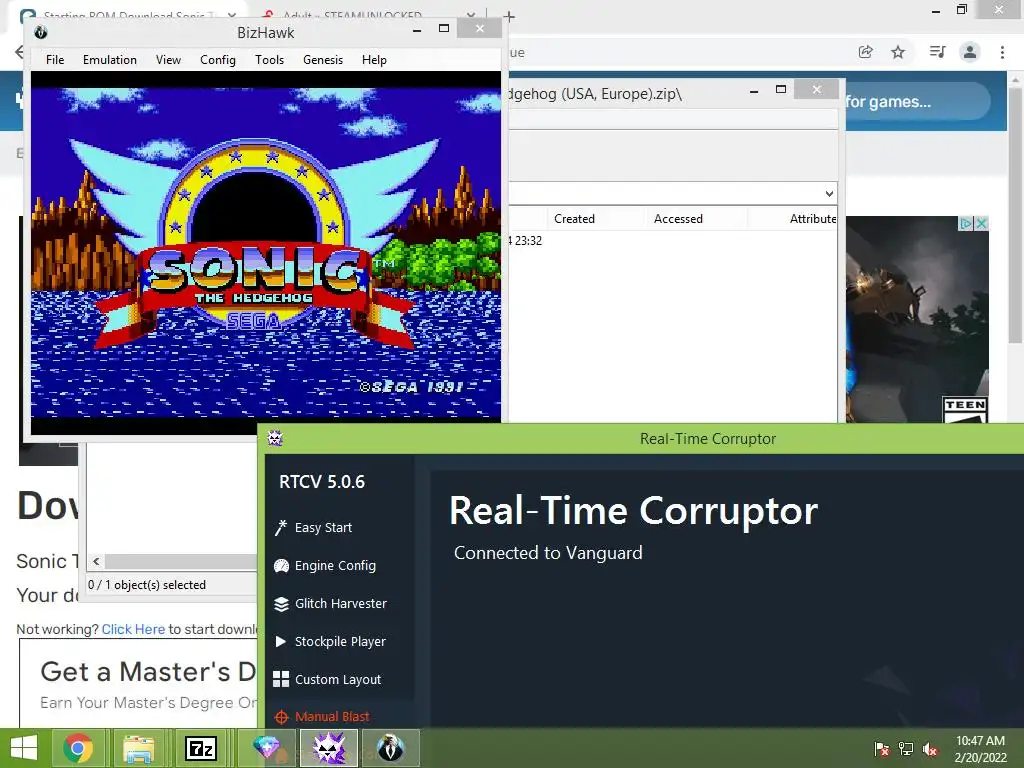Click Custom Layout grid icon
Screen dimensions: 1024x768
coord(281,679)
